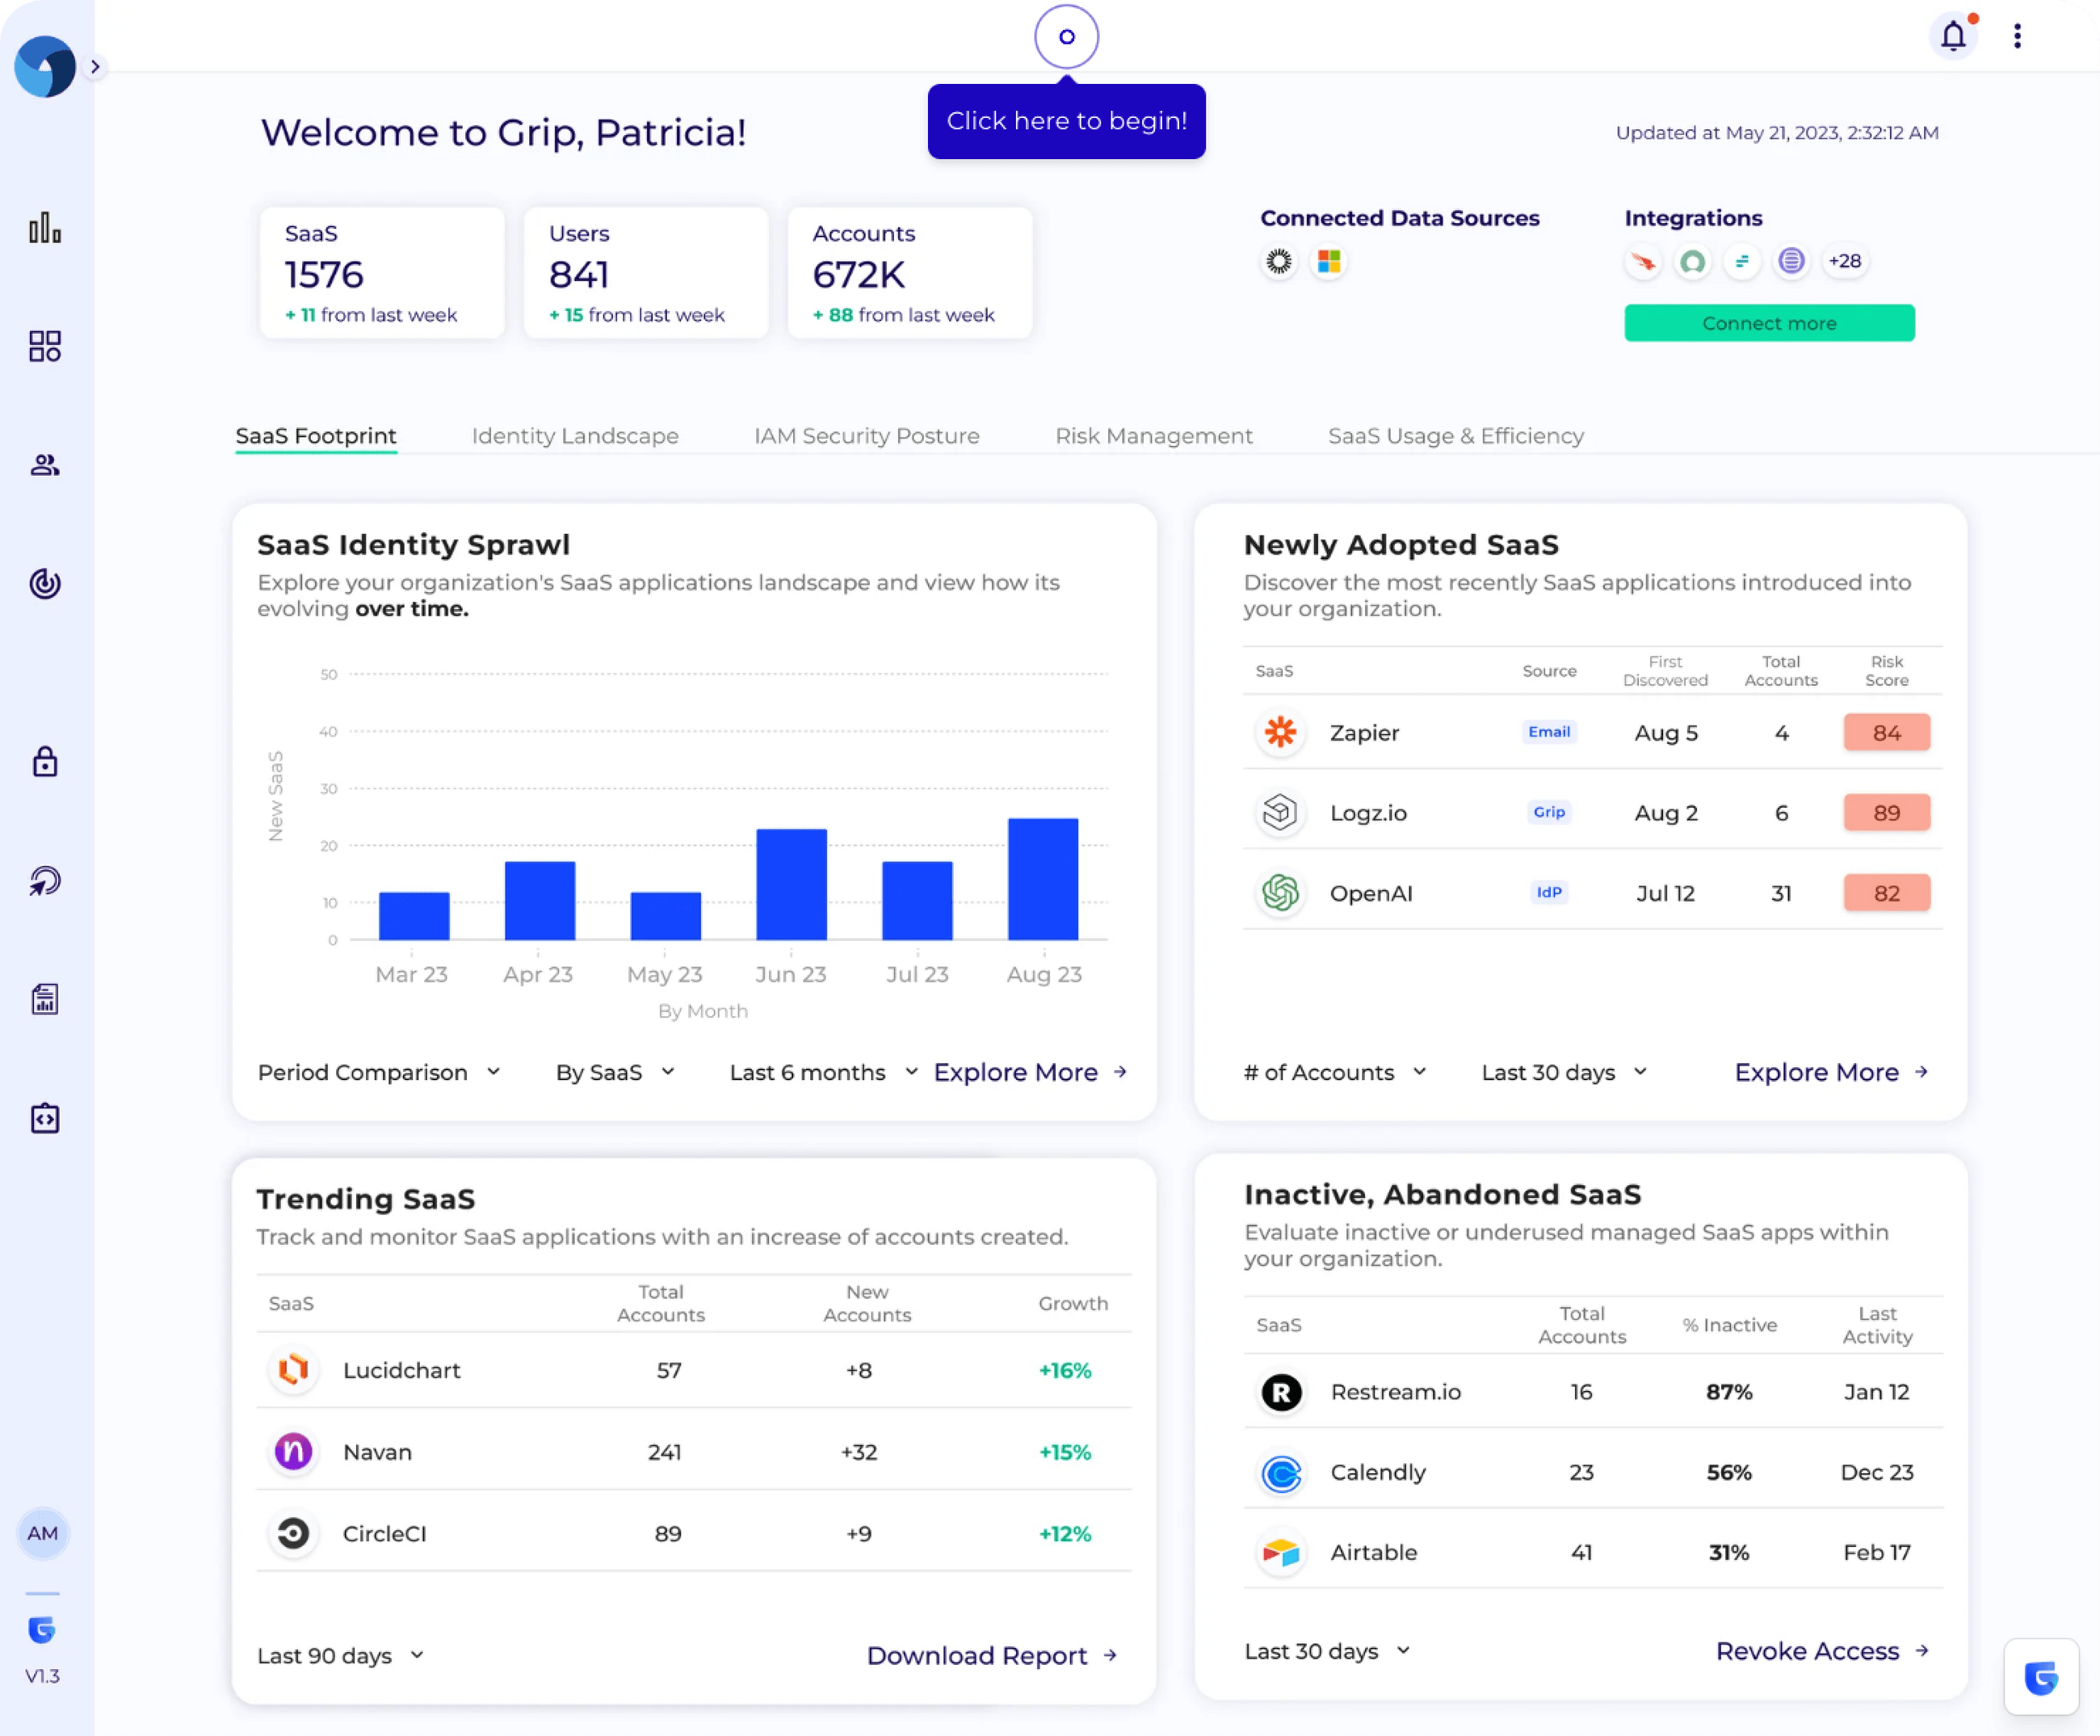This screenshot has width=2100, height=1736.
Task: Switch to the Risk Management tab
Action: [1153, 436]
